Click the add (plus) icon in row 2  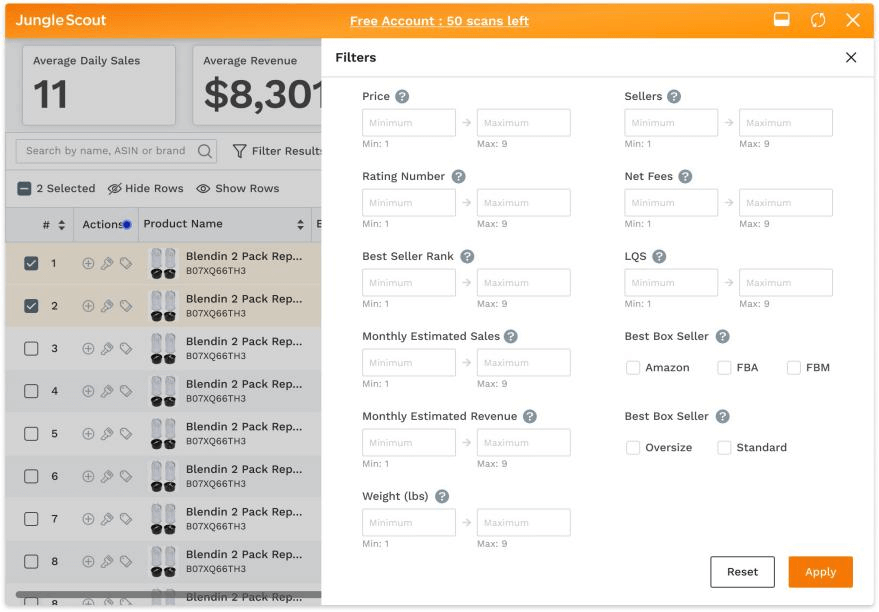click(88, 306)
